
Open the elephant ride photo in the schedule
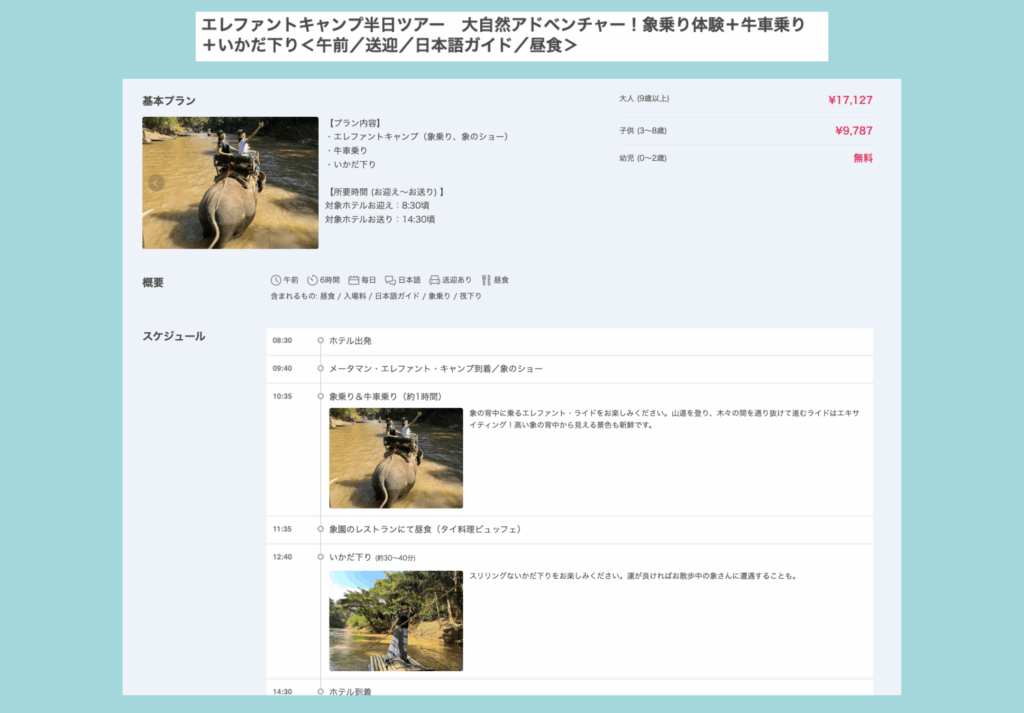click(396, 458)
